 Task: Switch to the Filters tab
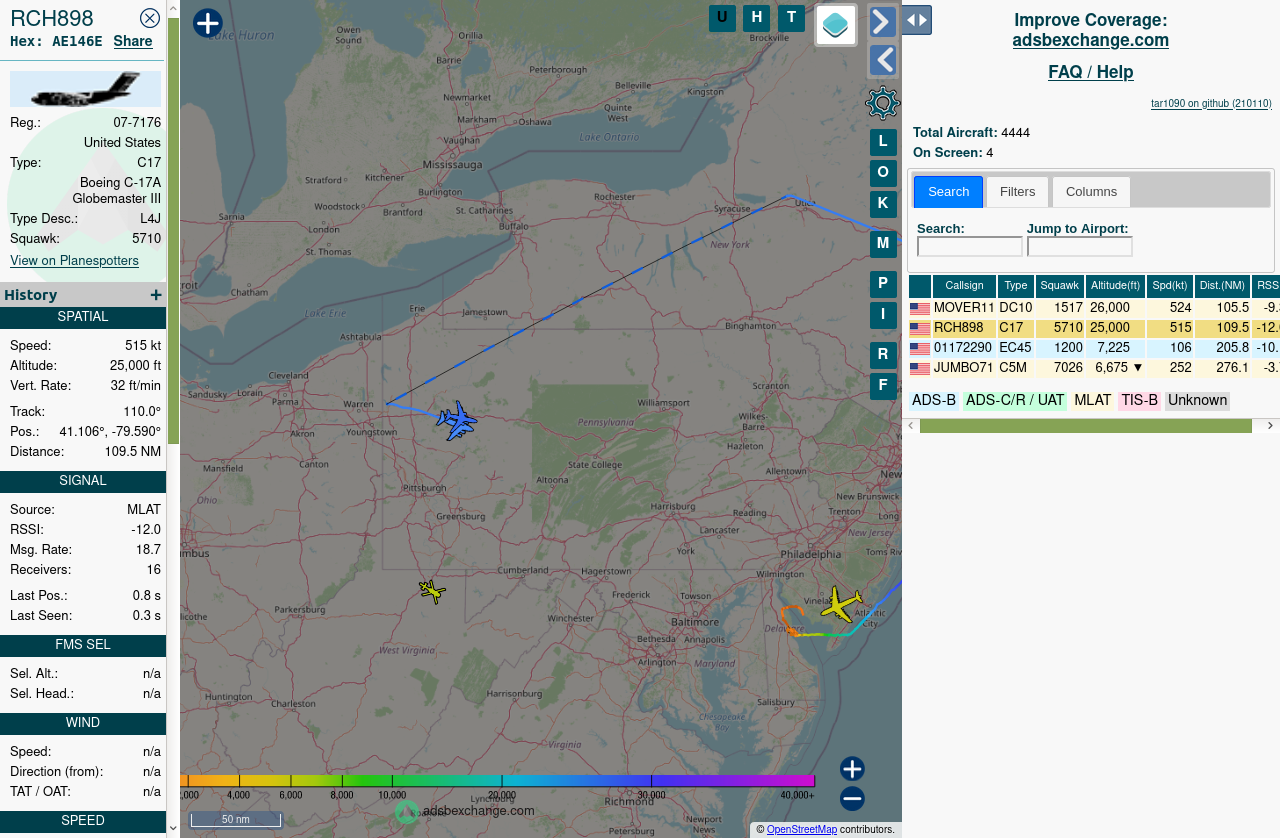click(x=1017, y=192)
